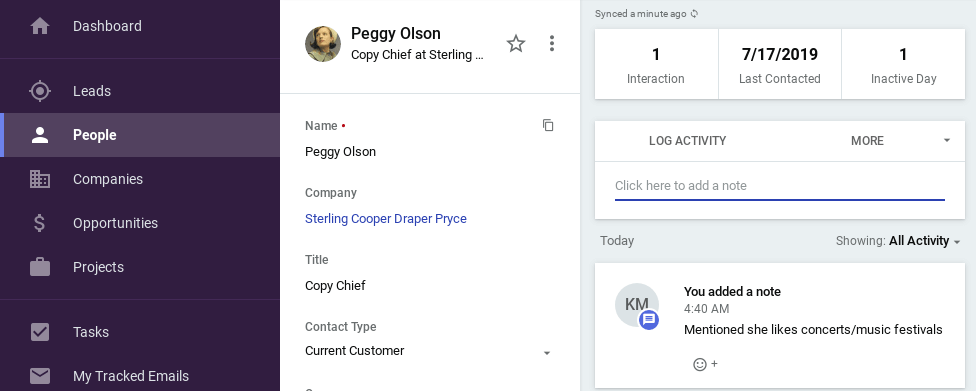This screenshot has height=391, width=976.
Task: Open the Contact Type dropdown arrow
Action: click(547, 353)
